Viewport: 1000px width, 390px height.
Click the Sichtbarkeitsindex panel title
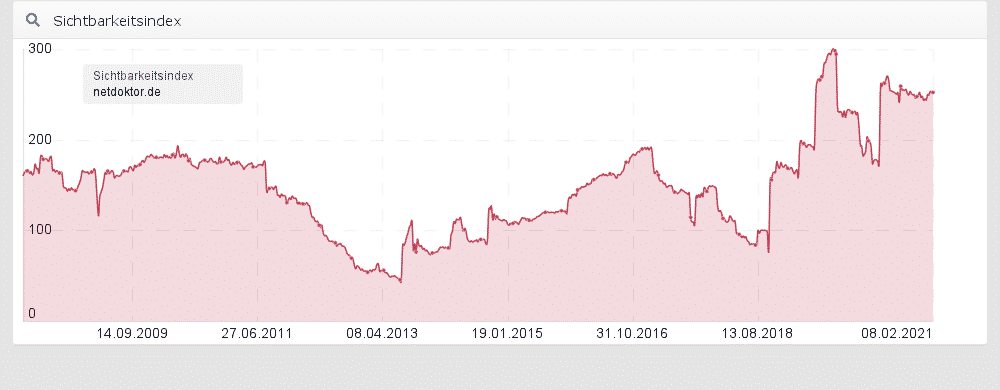(x=117, y=21)
